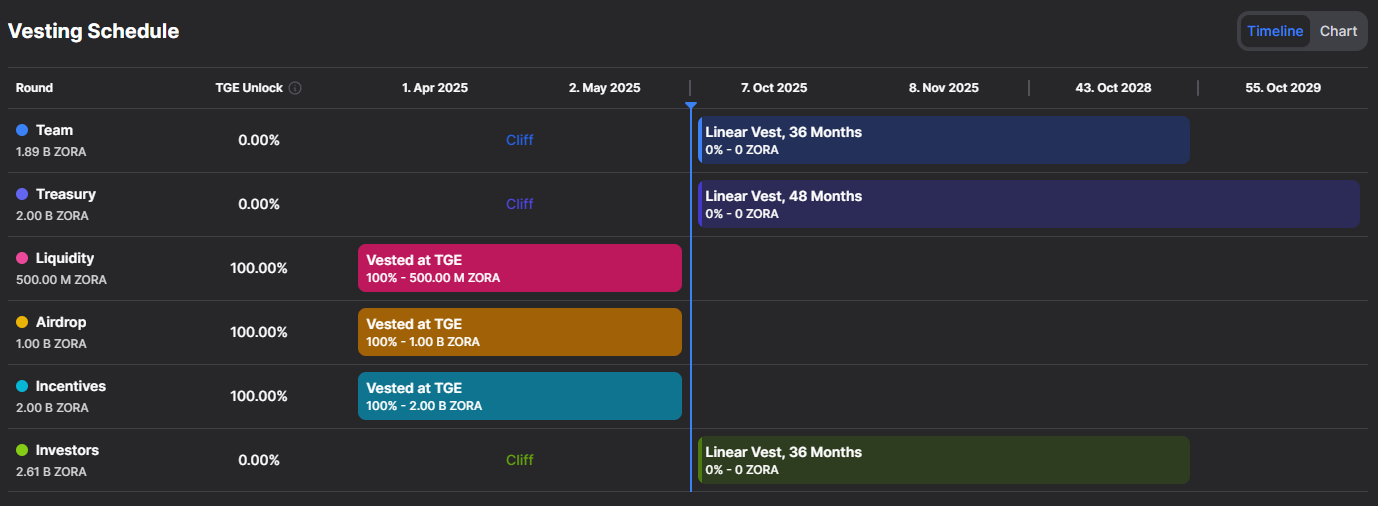Click the Investors row Cliff label
This screenshot has width=1378, height=506.
click(x=519, y=460)
